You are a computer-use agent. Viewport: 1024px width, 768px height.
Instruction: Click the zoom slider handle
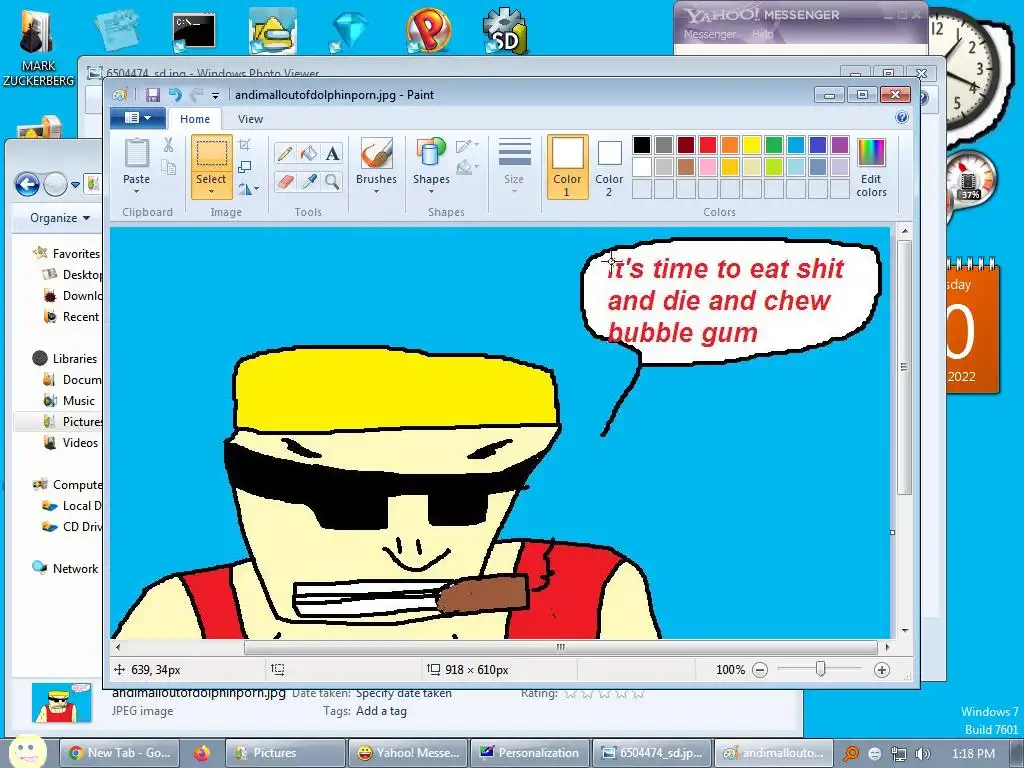coord(821,669)
